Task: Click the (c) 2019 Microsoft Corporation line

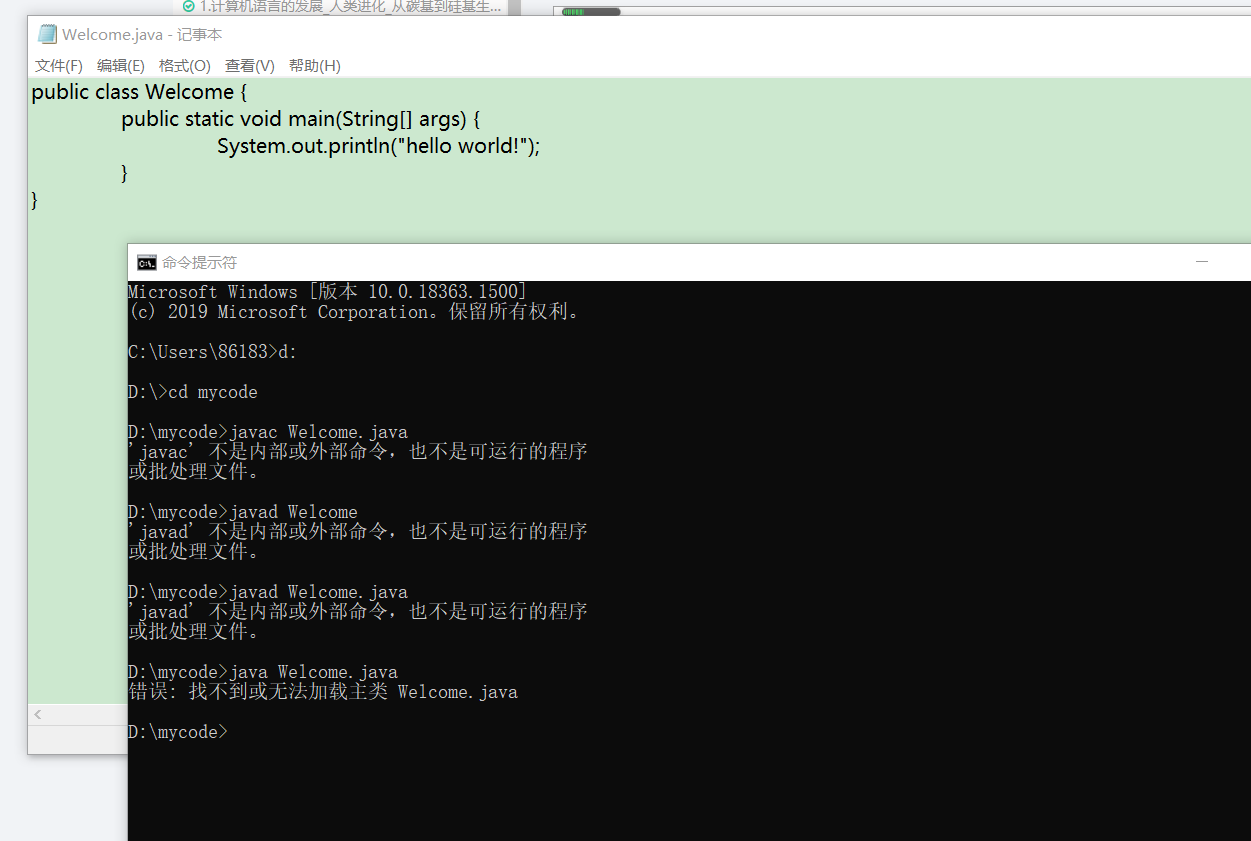Action: 354,312
